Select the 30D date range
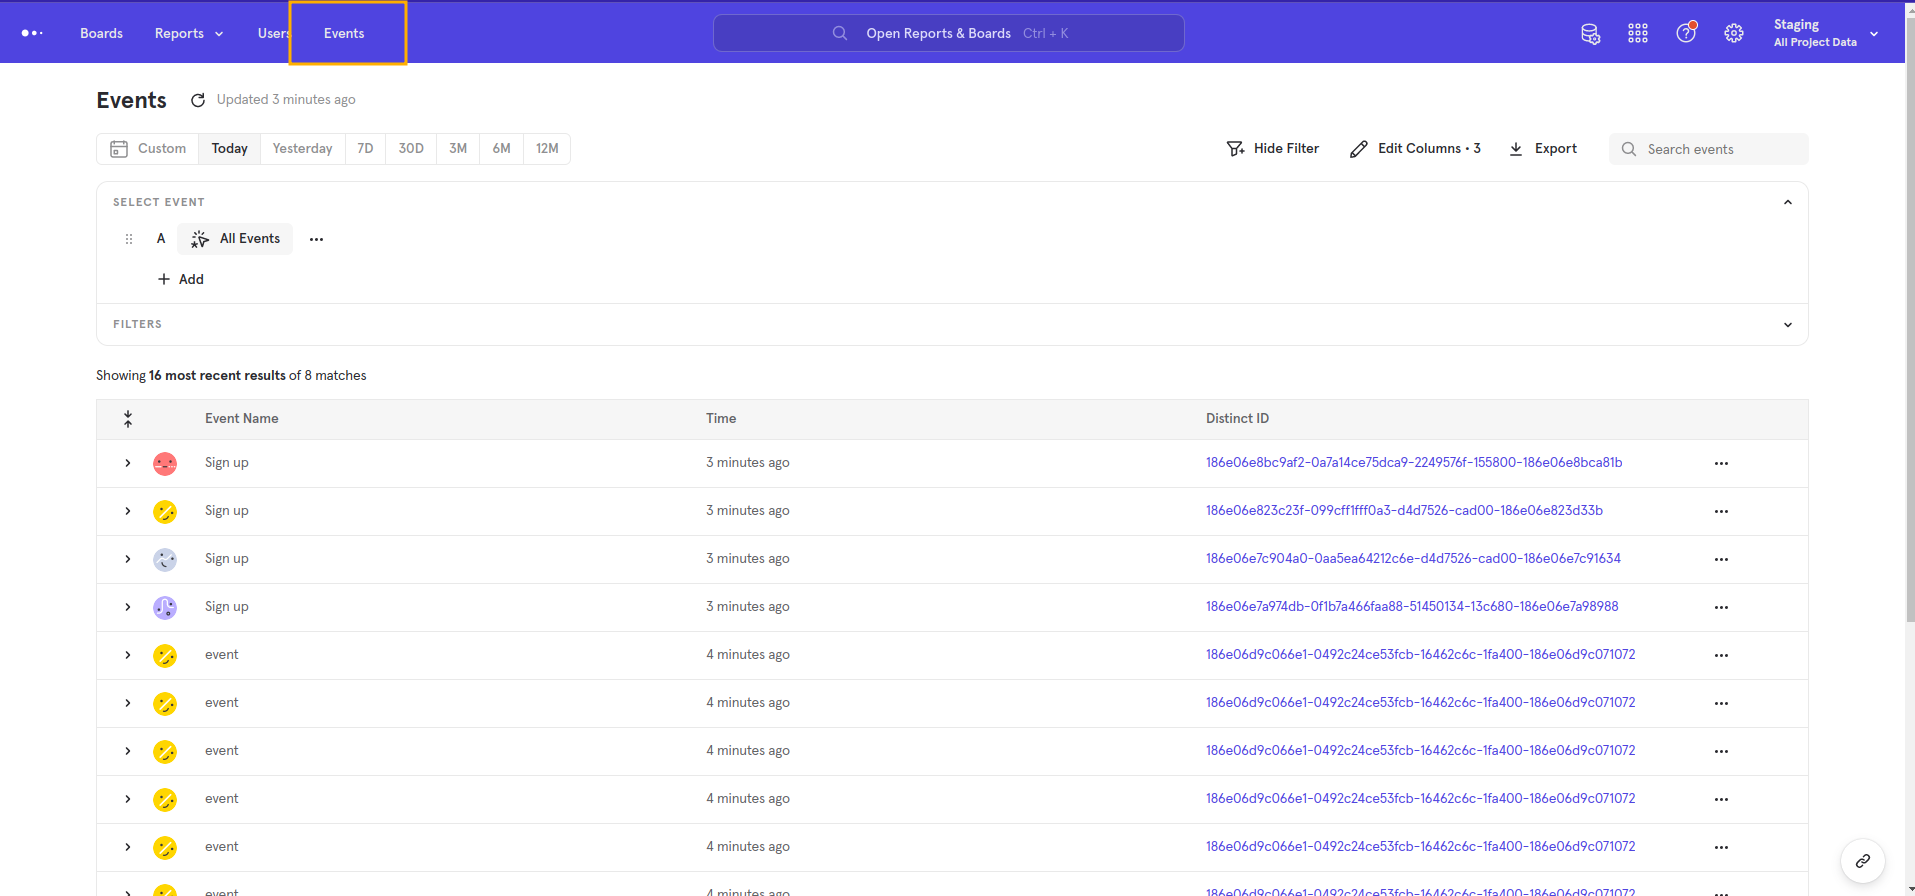 (411, 149)
